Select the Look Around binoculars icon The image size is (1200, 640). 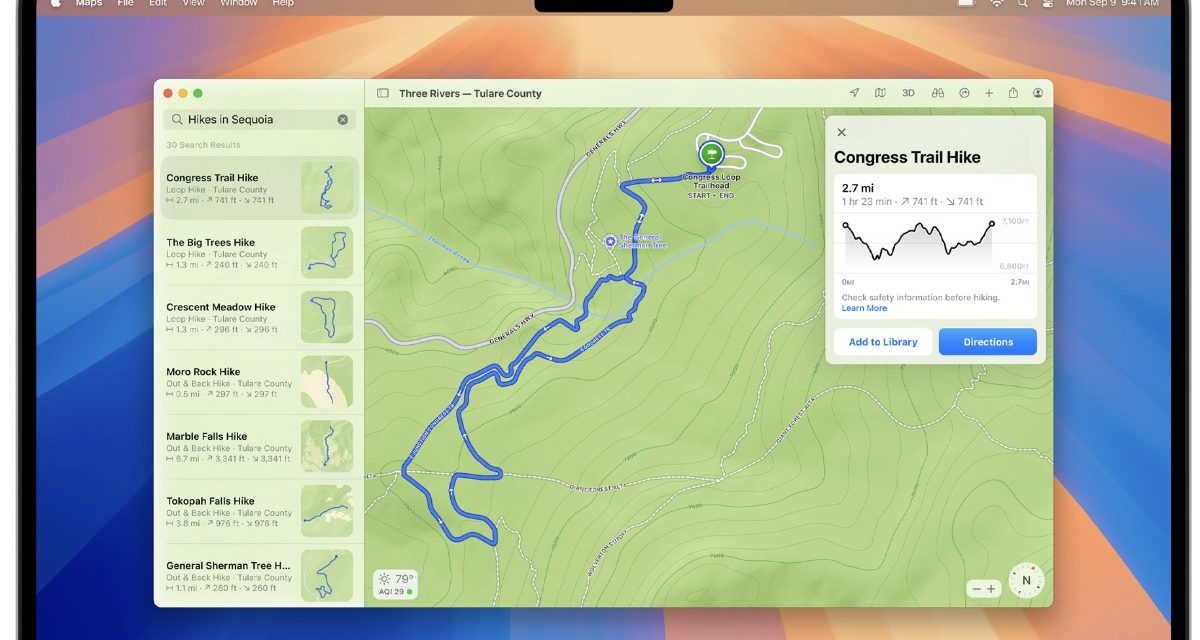coord(936,92)
